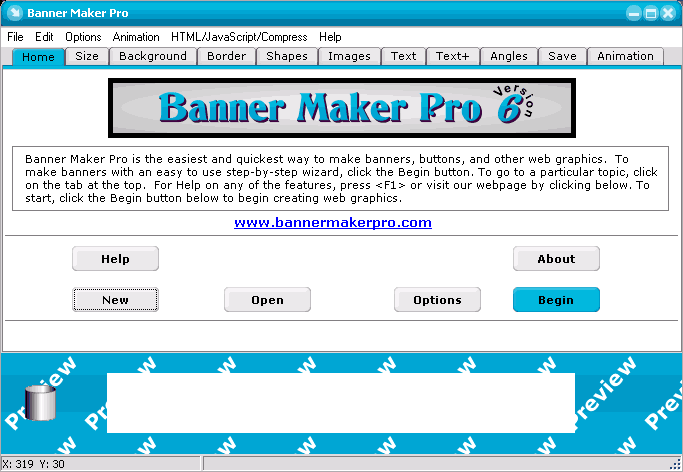Screen dimensions: 683x472
Task: Open the File menu
Action: coord(15,37)
